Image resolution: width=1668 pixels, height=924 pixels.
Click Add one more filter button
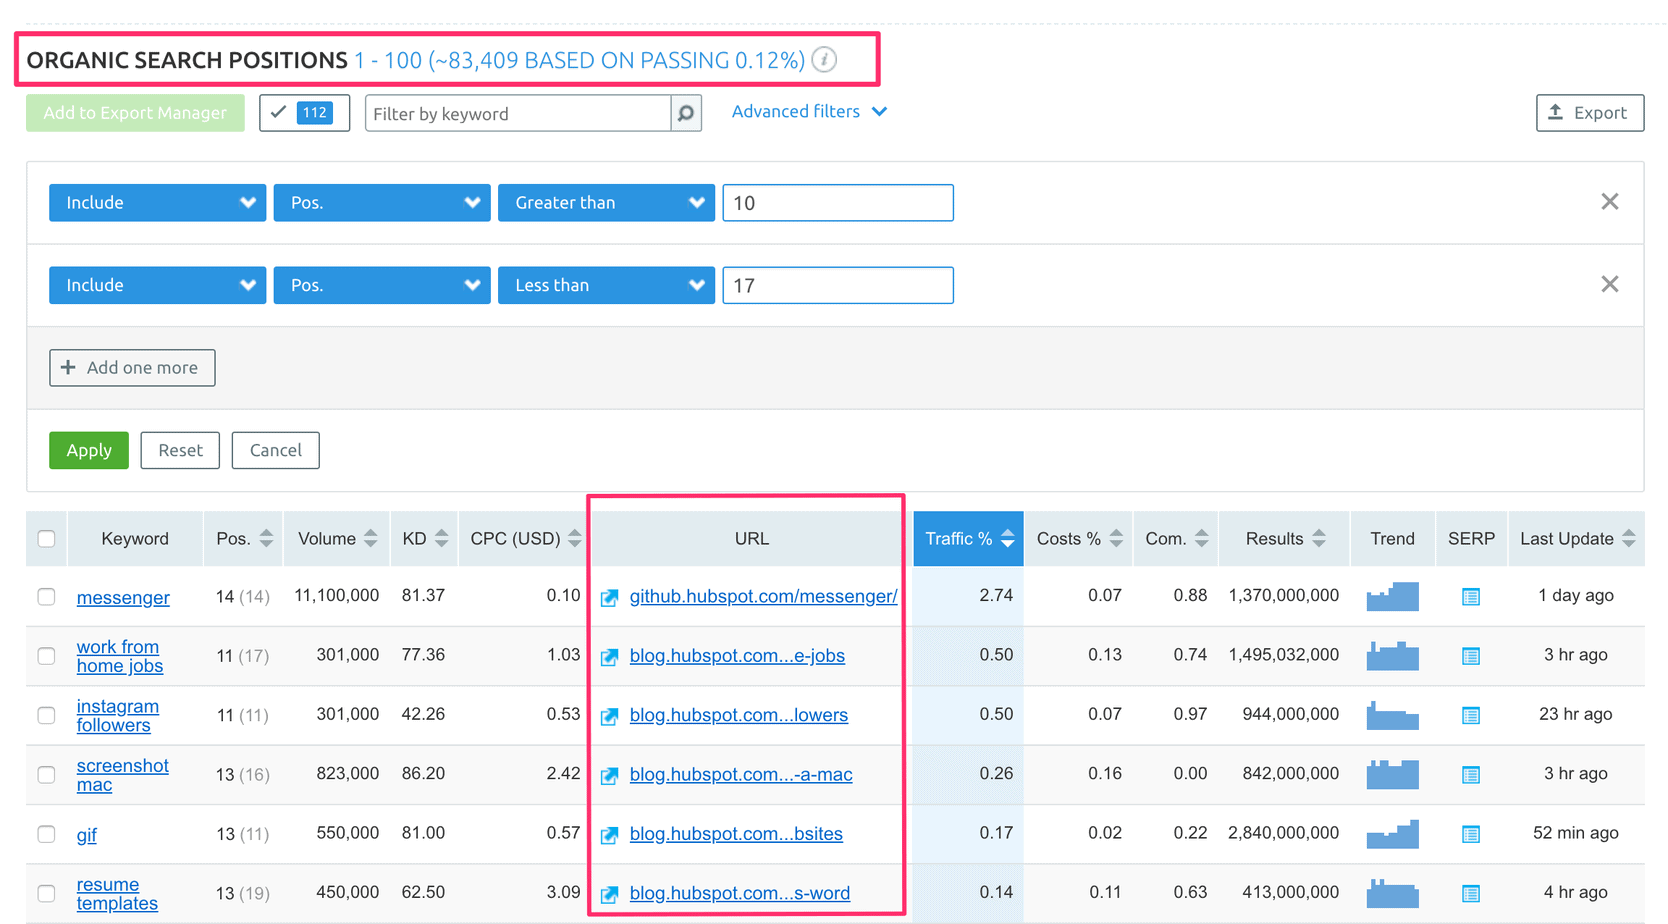(132, 368)
